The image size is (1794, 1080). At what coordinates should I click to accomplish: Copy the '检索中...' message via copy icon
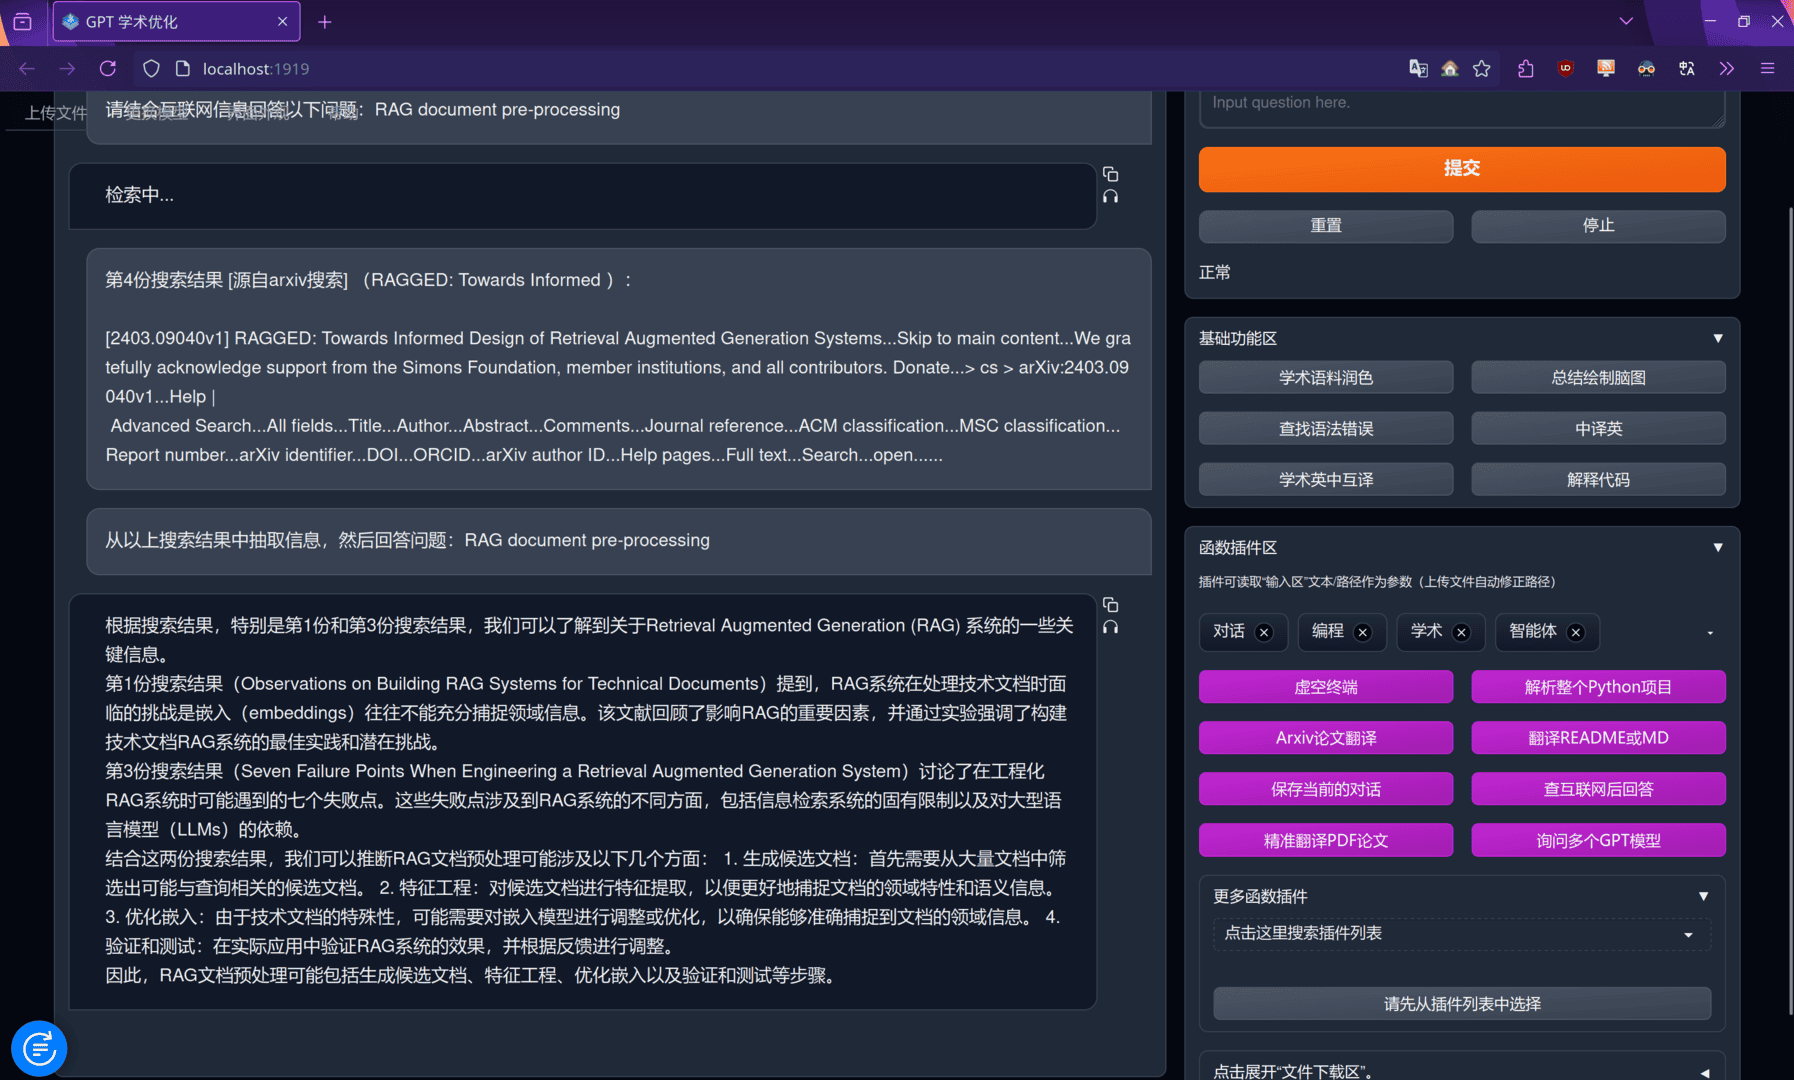pos(1110,174)
